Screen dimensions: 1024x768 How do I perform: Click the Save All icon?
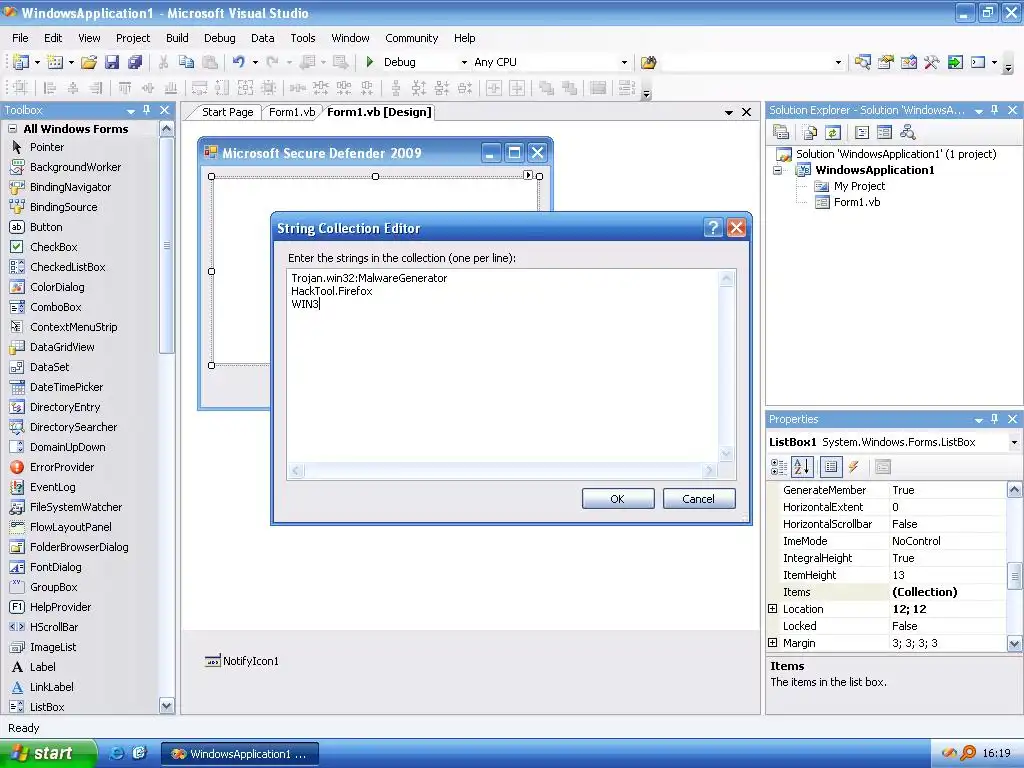click(135, 62)
